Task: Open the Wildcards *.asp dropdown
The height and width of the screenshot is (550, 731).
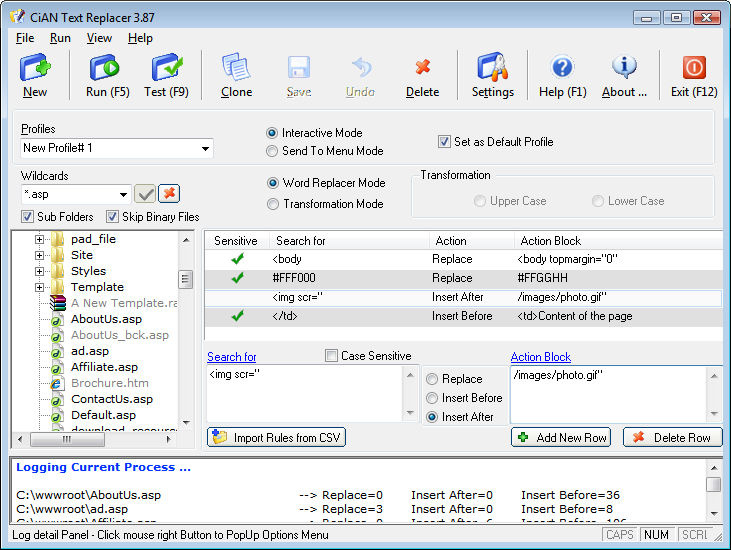Action: pos(124,194)
